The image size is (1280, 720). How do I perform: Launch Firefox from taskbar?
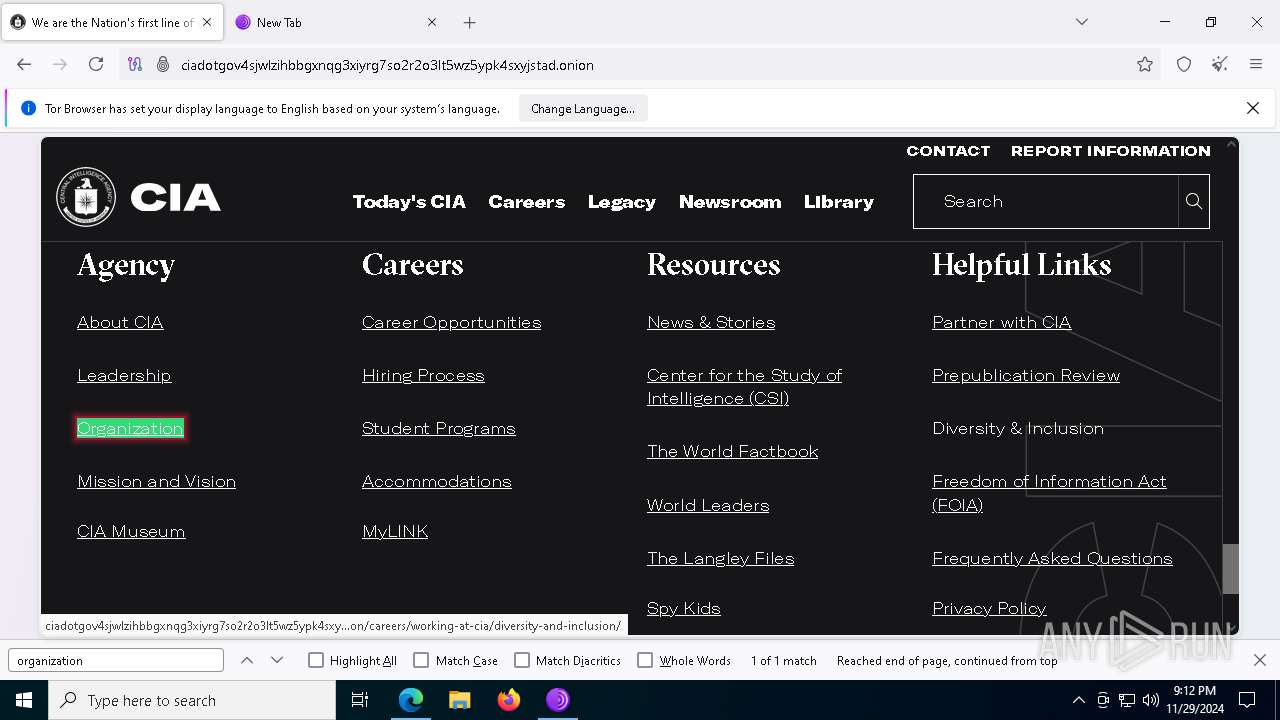tap(509, 700)
